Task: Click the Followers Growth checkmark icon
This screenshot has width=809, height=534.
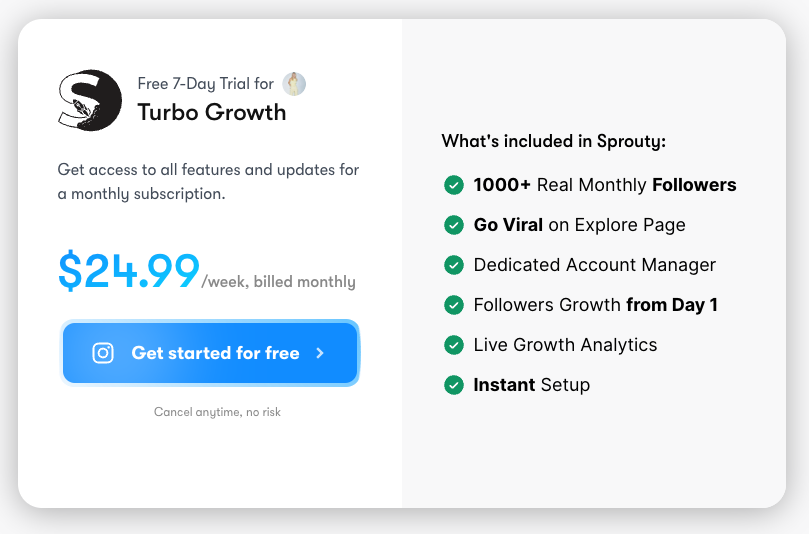Action: pos(454,305)
